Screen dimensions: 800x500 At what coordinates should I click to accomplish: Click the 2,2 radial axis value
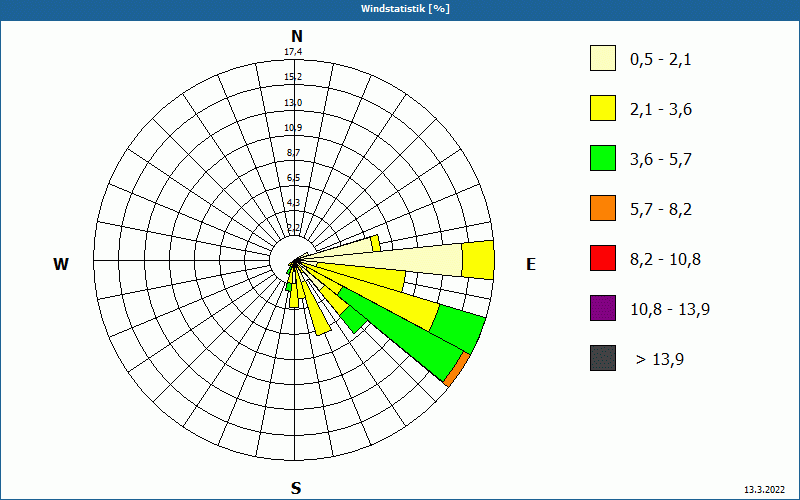tap(293, 228)
